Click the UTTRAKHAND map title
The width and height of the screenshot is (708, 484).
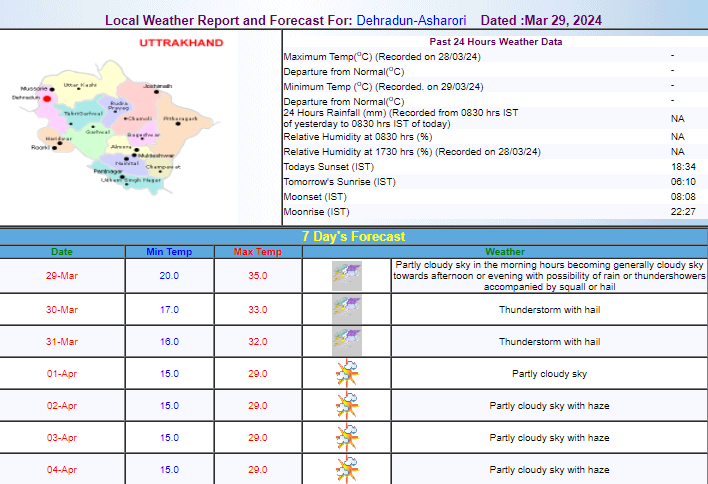(181, 43)
